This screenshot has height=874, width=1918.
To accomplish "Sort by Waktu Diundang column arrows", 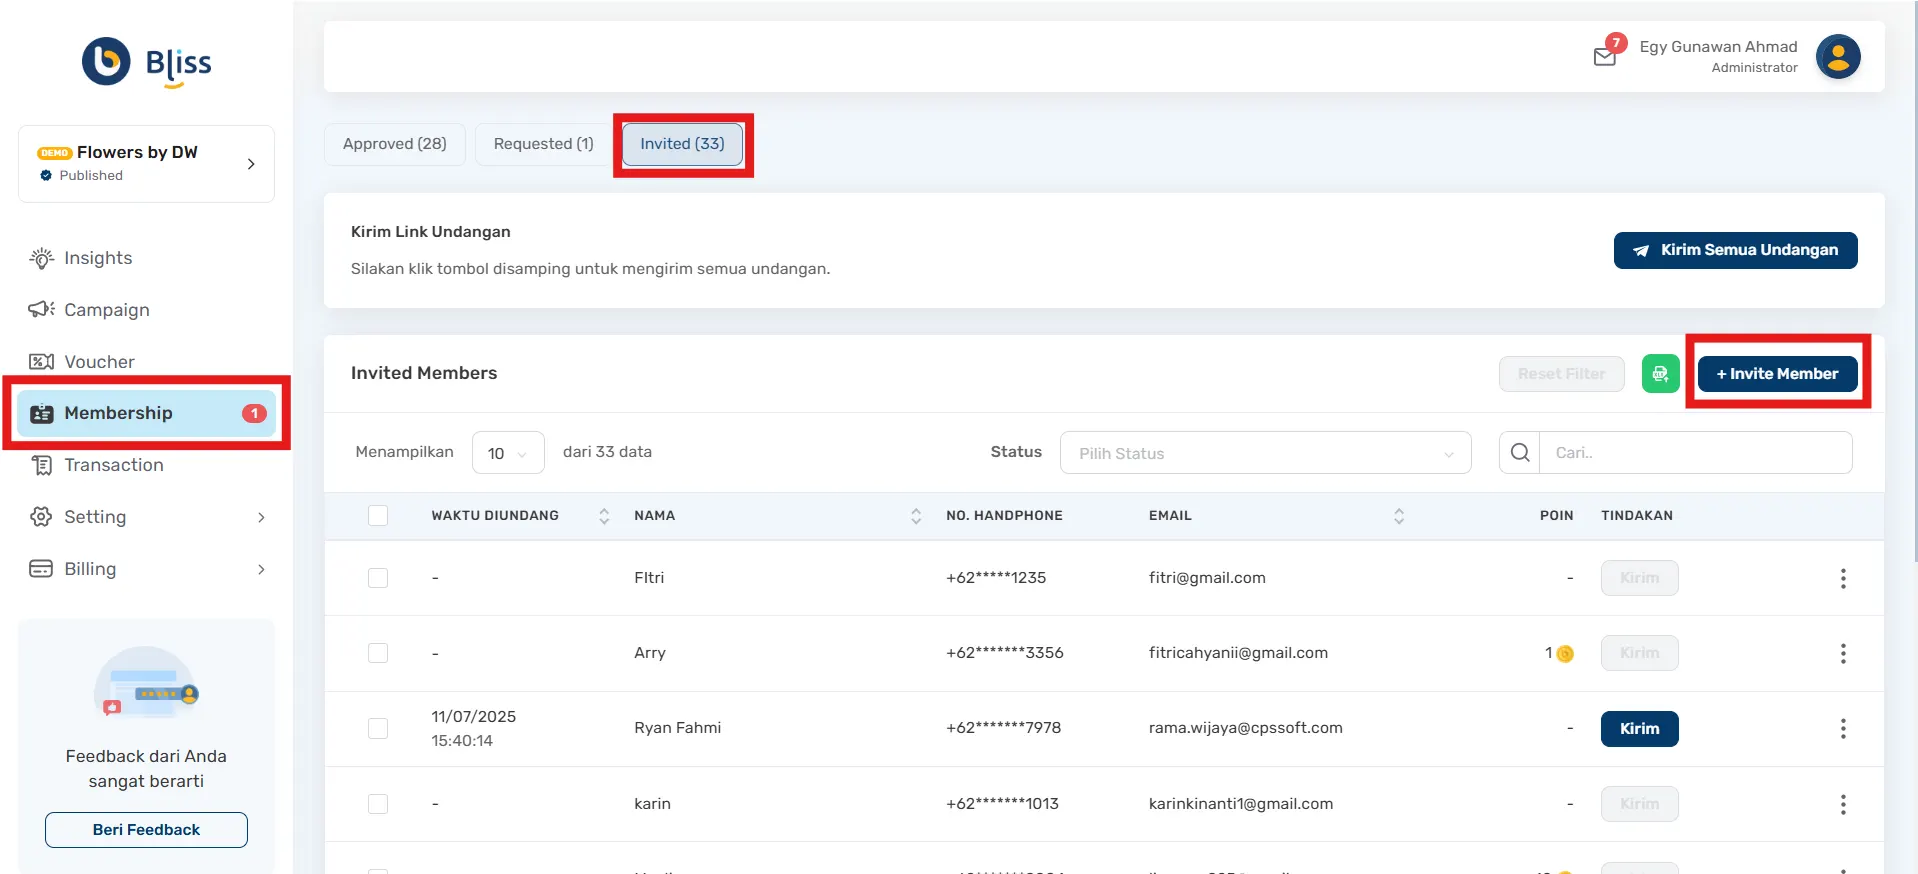I will tap(604, 516).
